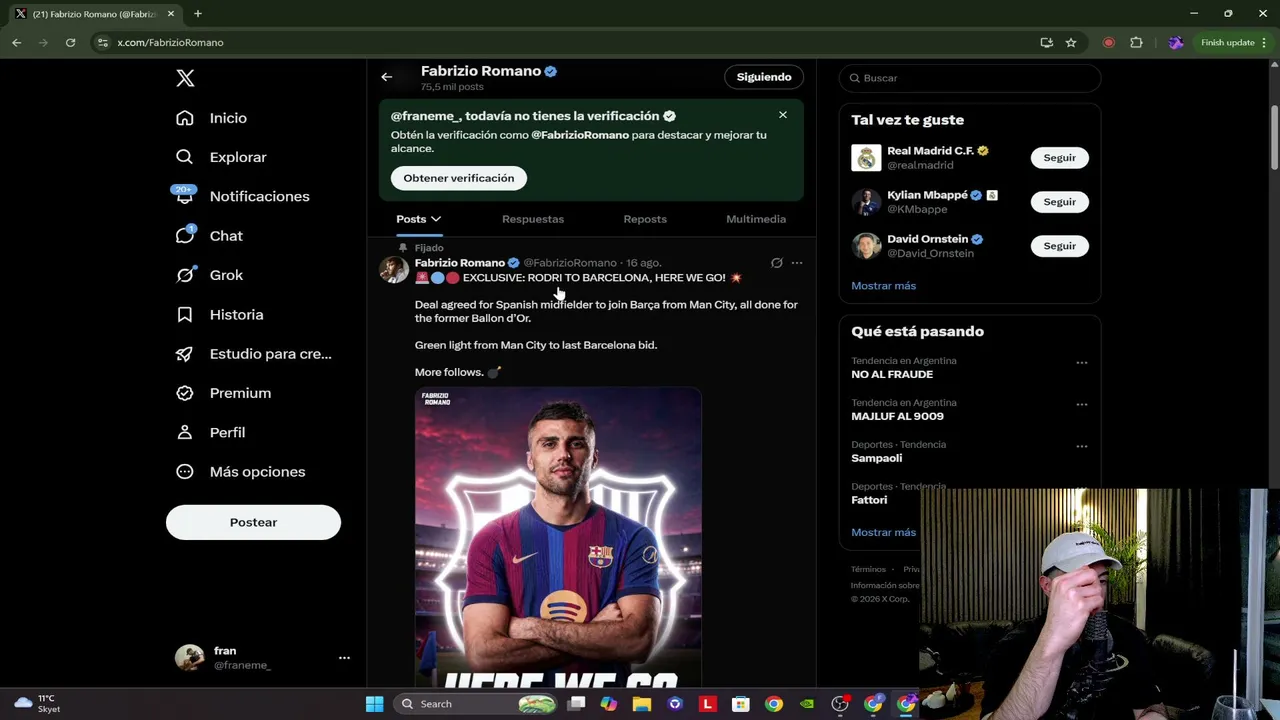
Task: Click the Perfil person icon
Action: tap(185, 432)
